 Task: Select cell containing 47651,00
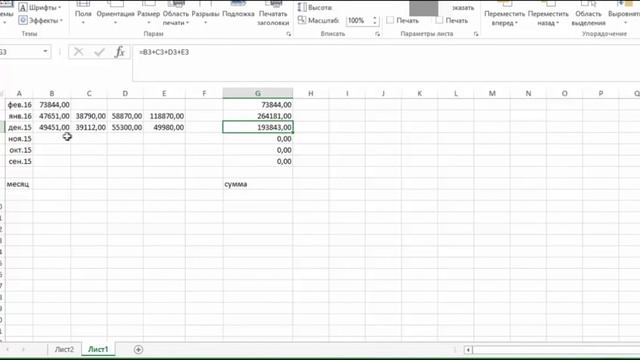(52, 116)
